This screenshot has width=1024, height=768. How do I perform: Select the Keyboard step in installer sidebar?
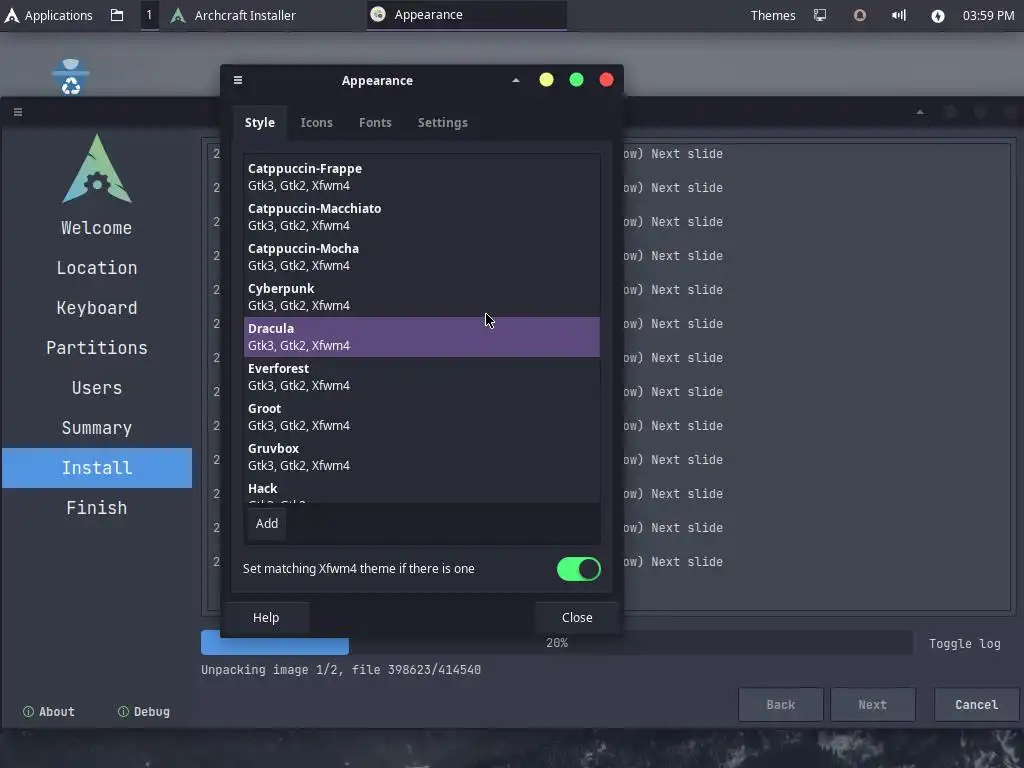pos(97,308)
